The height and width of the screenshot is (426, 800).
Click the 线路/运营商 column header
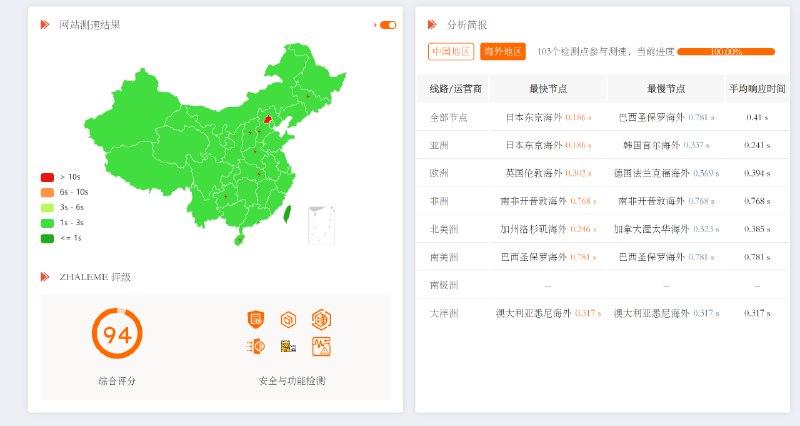455,89
